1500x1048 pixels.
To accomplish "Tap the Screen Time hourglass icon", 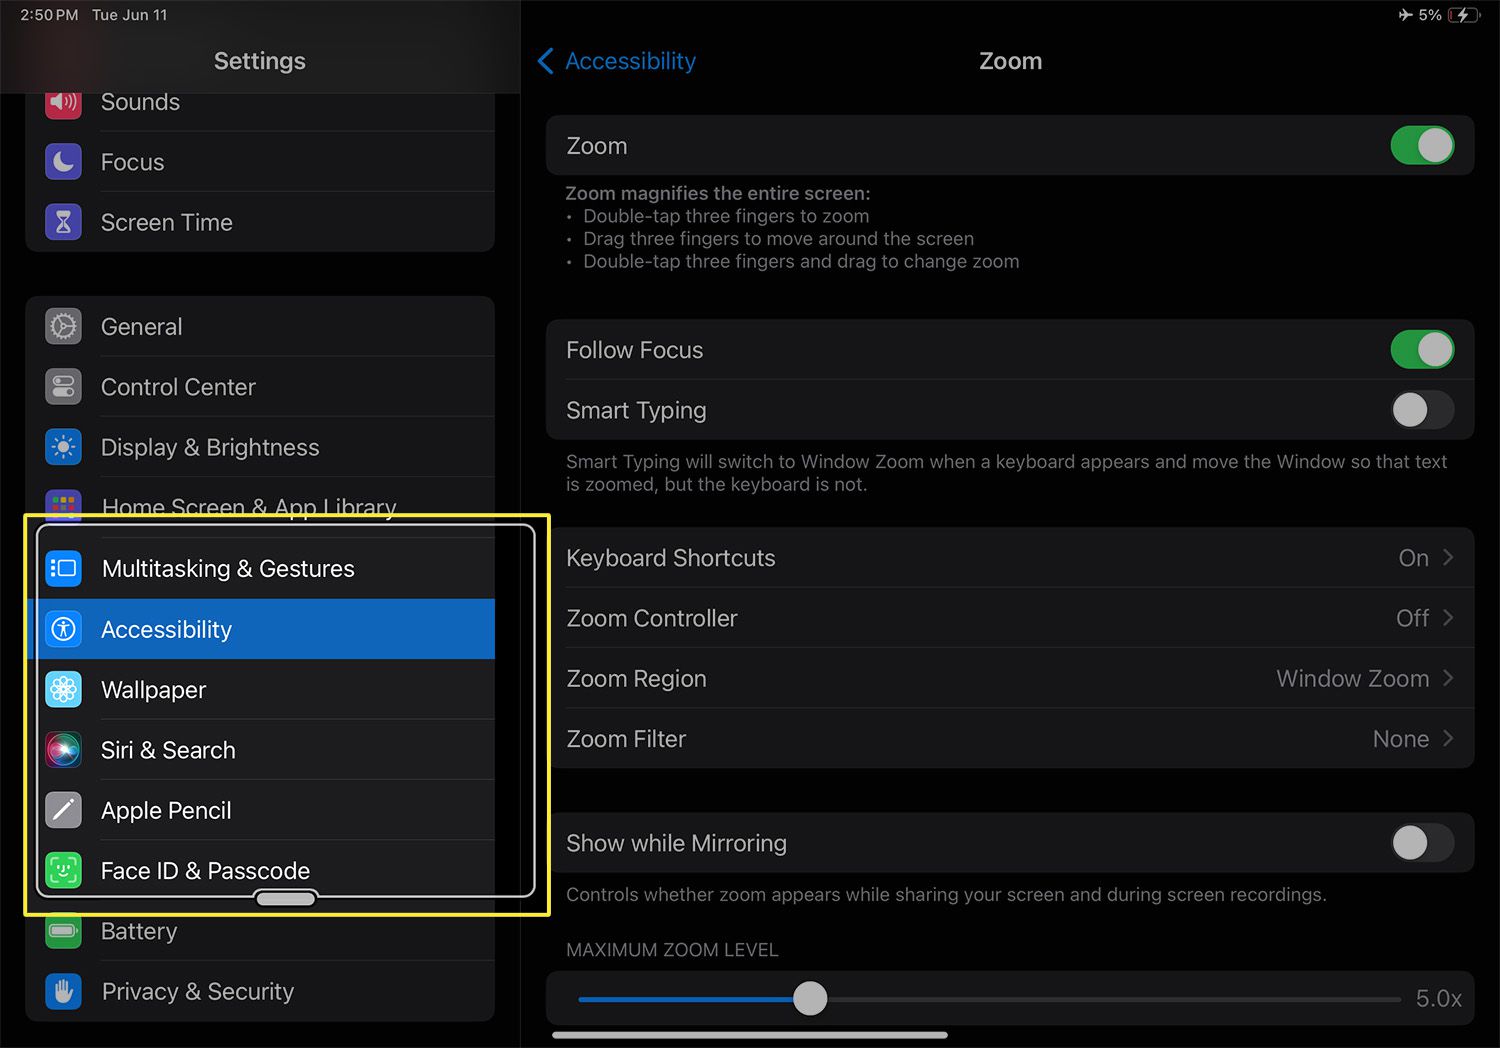I will 63,222.
